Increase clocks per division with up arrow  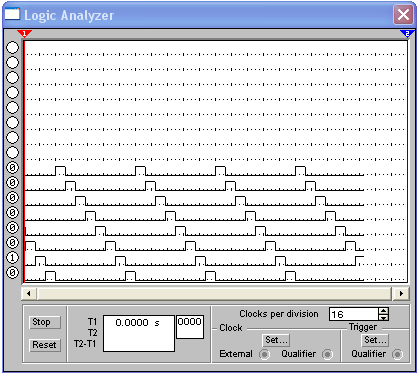384,311
